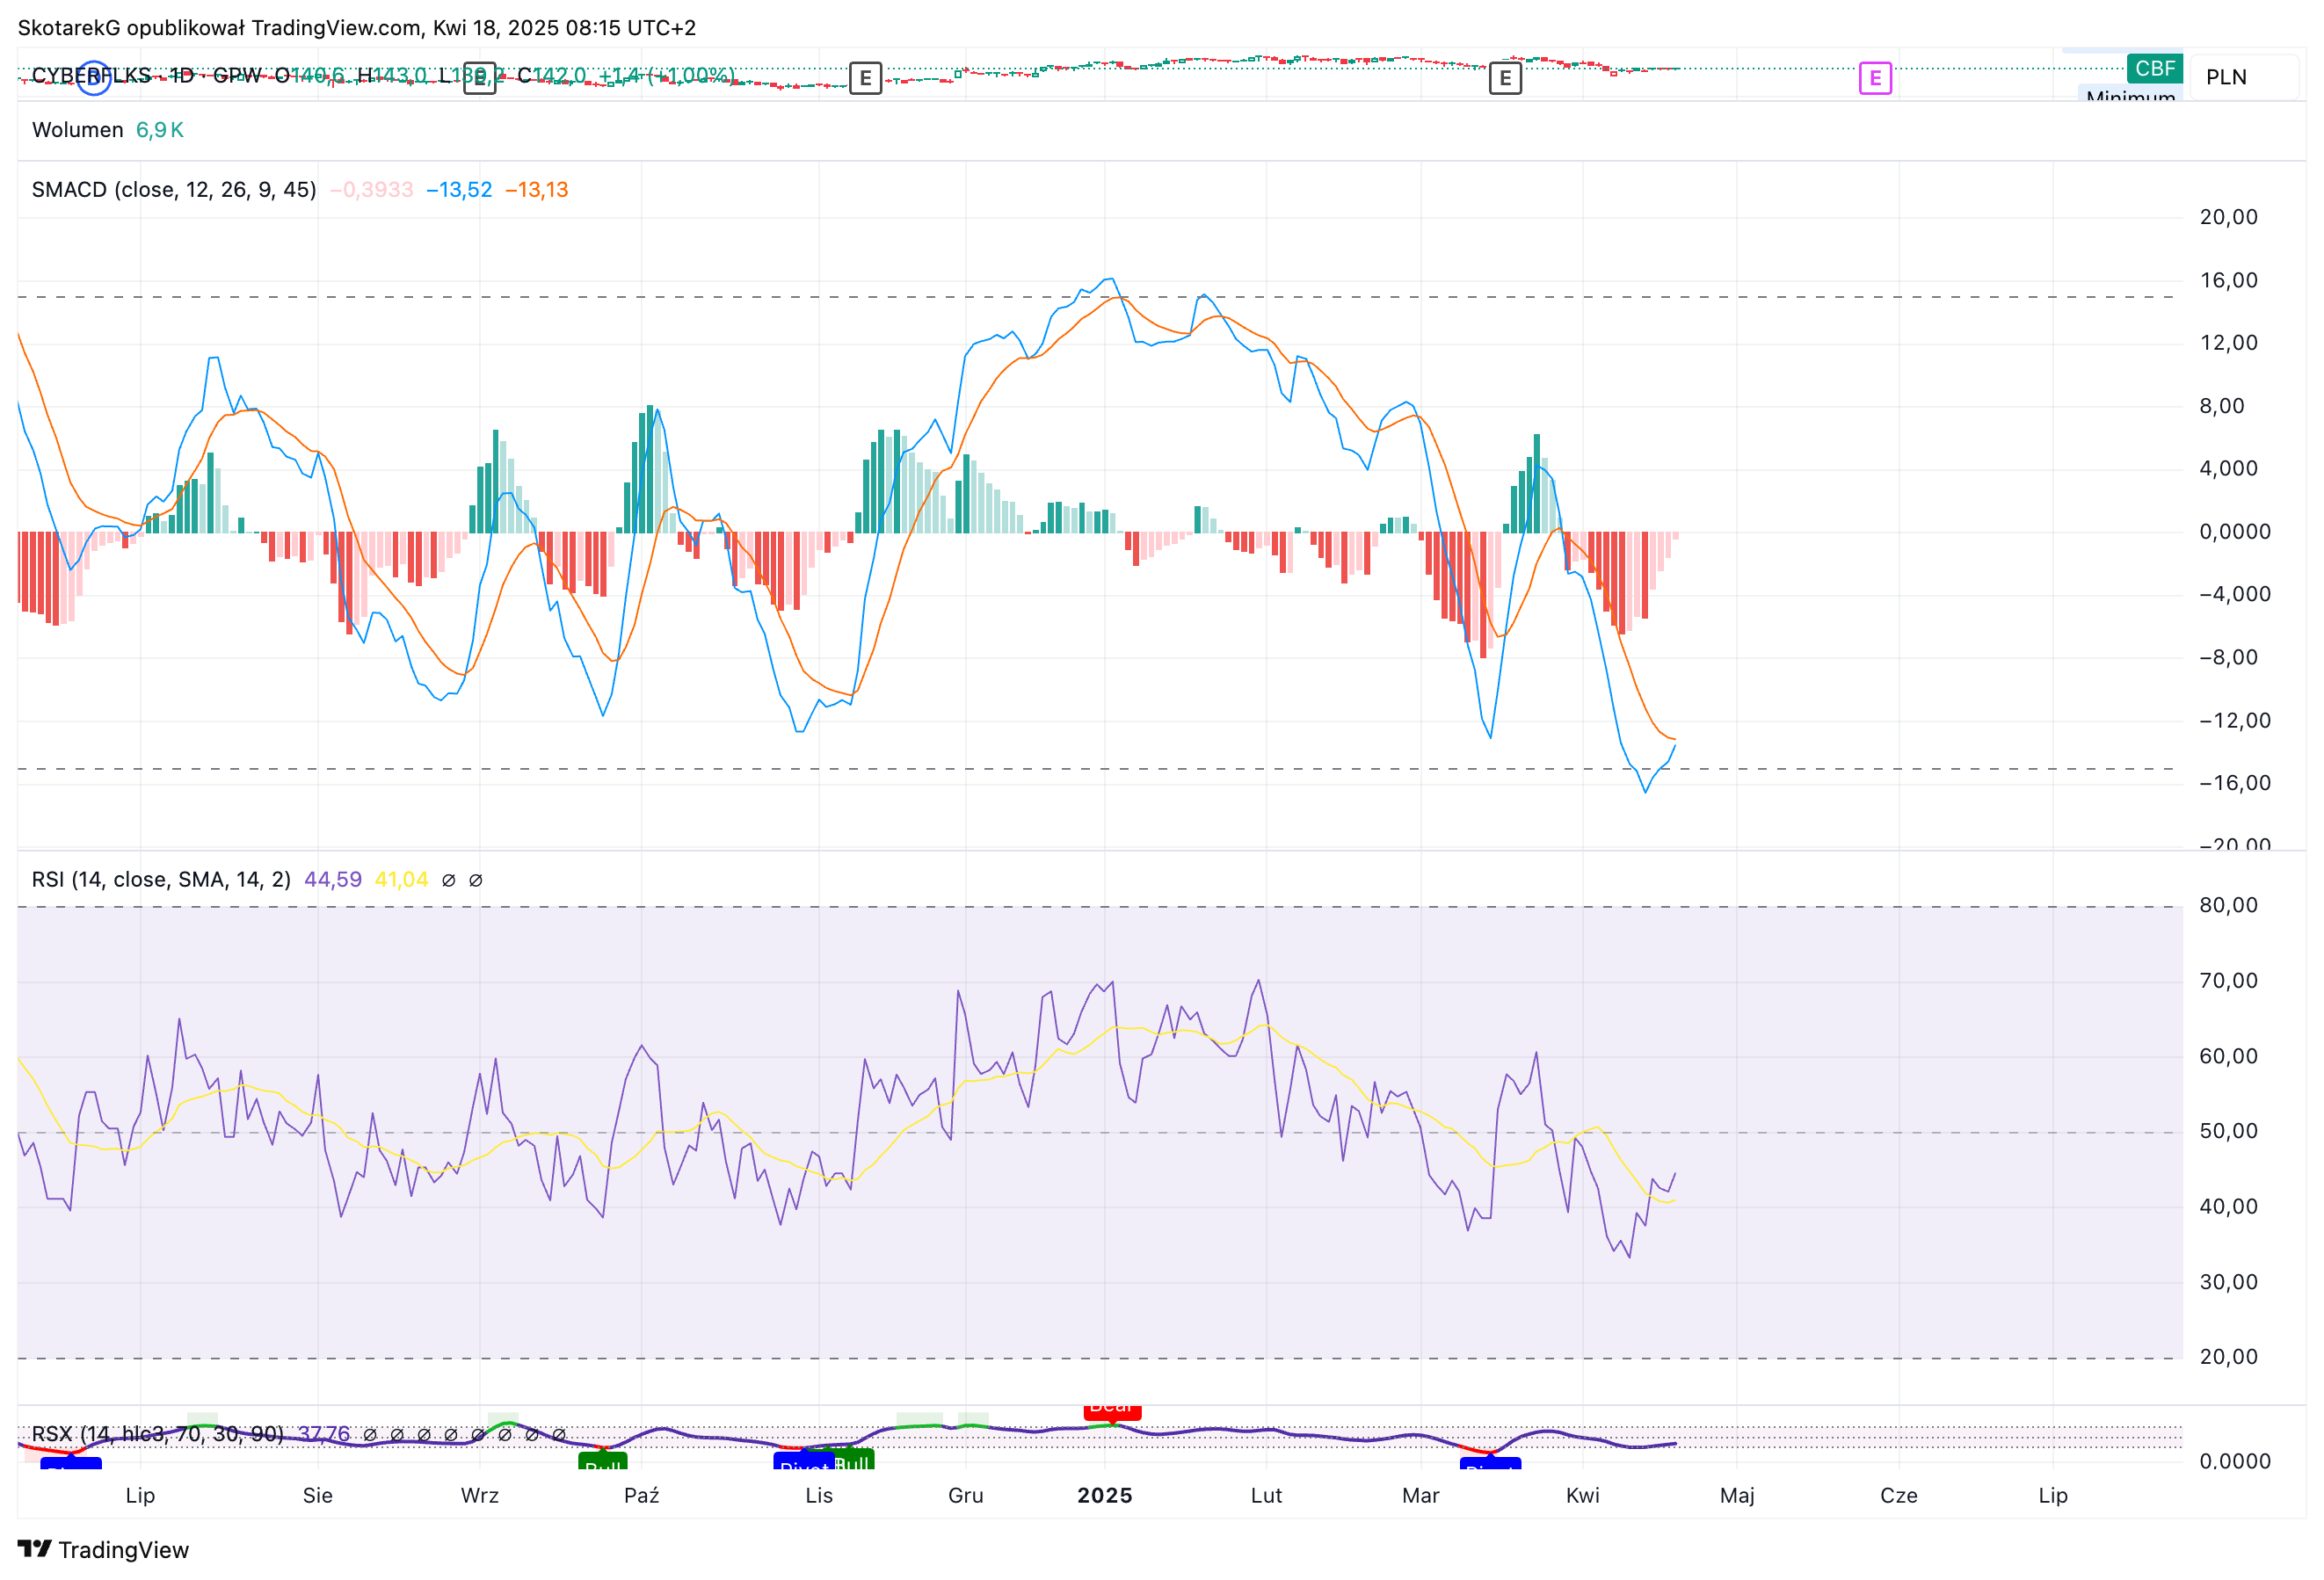Click the Cze month label on time axis
This screenshot has height=1580, width=2324.
[1899, 1496]
